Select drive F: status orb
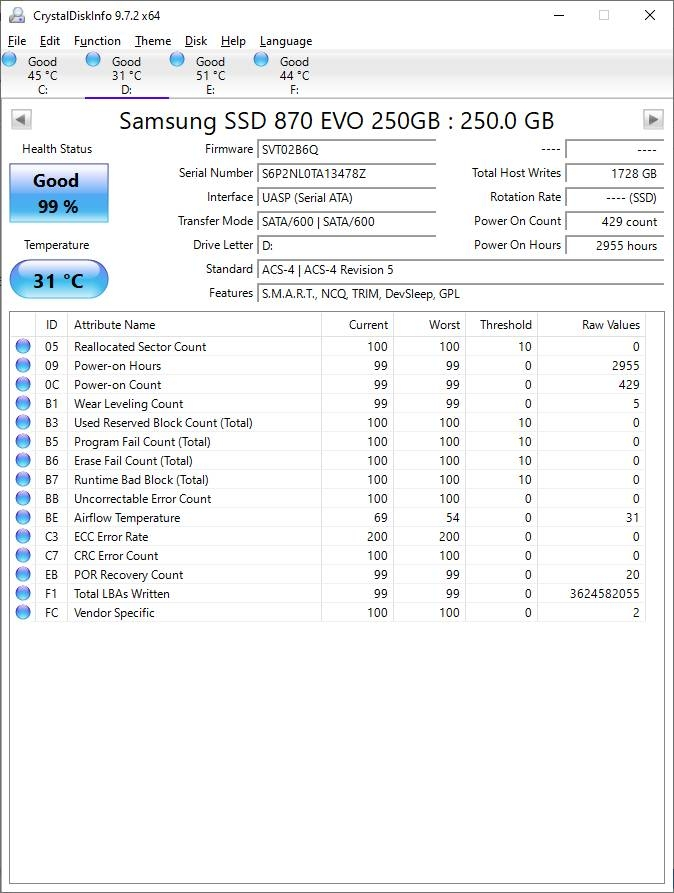Viewport: 674px width, 893px height. pos(261,59)
